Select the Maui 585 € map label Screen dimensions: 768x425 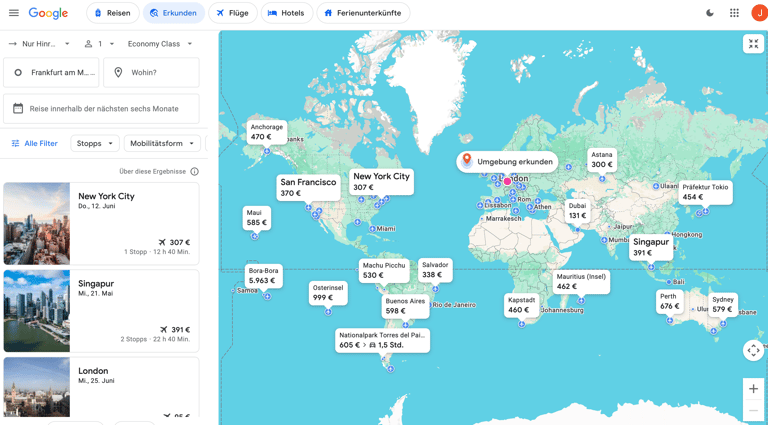(x=257, y=218)
